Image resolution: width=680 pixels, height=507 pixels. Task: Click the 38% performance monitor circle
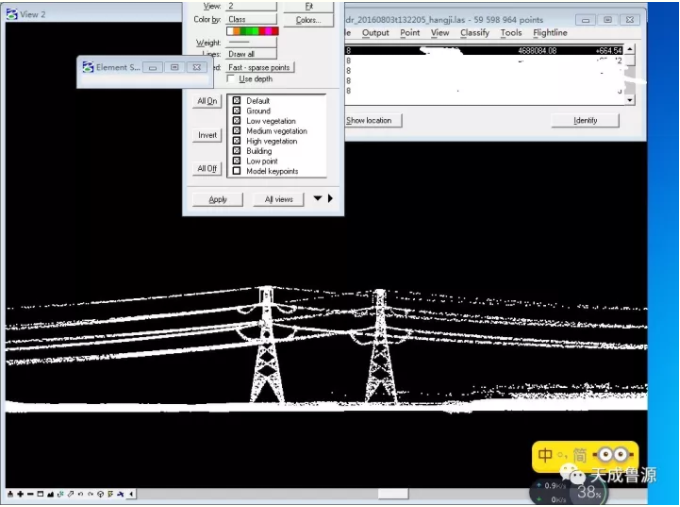pos(589,492)
